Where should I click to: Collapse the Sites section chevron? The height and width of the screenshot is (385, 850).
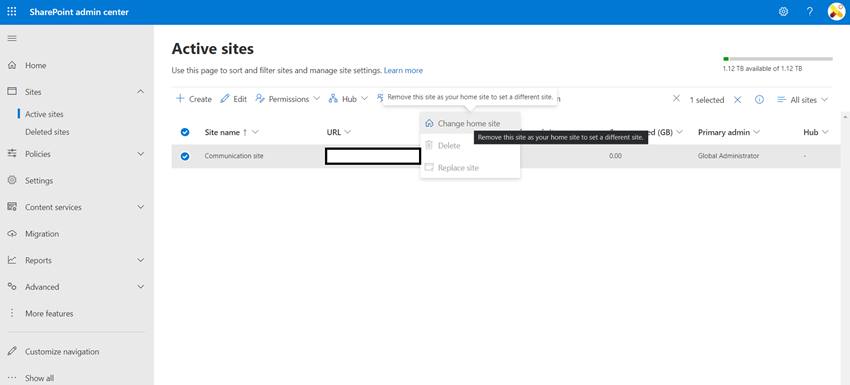140,92
